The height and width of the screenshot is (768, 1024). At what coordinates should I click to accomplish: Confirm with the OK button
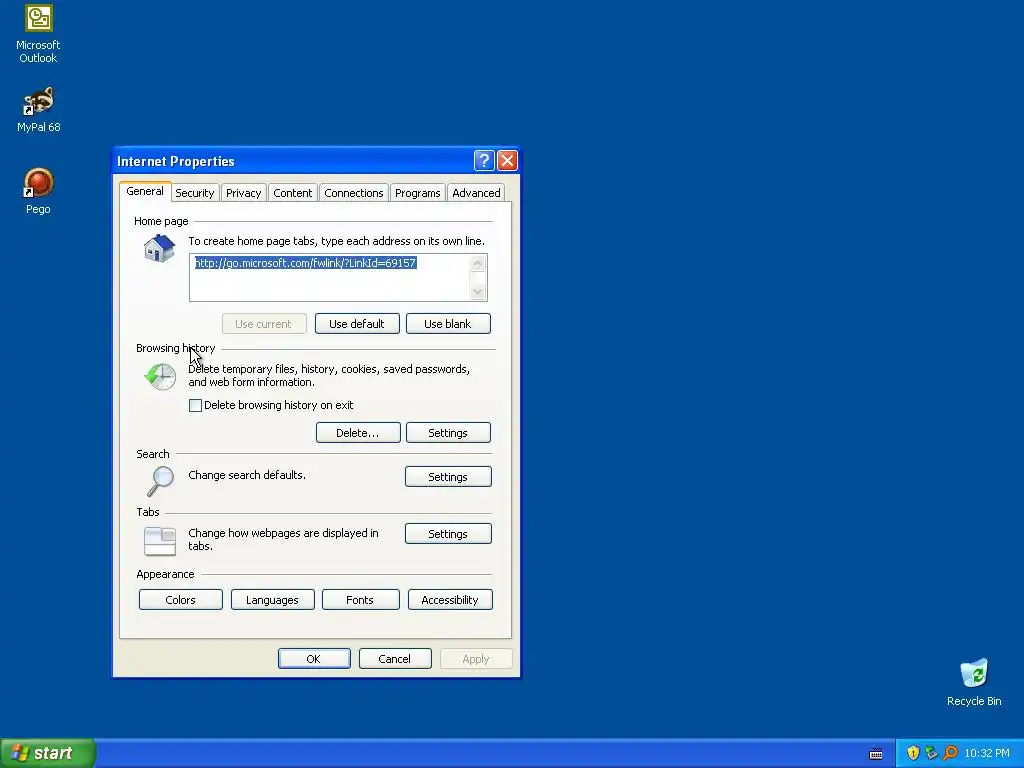pos(313,659)
